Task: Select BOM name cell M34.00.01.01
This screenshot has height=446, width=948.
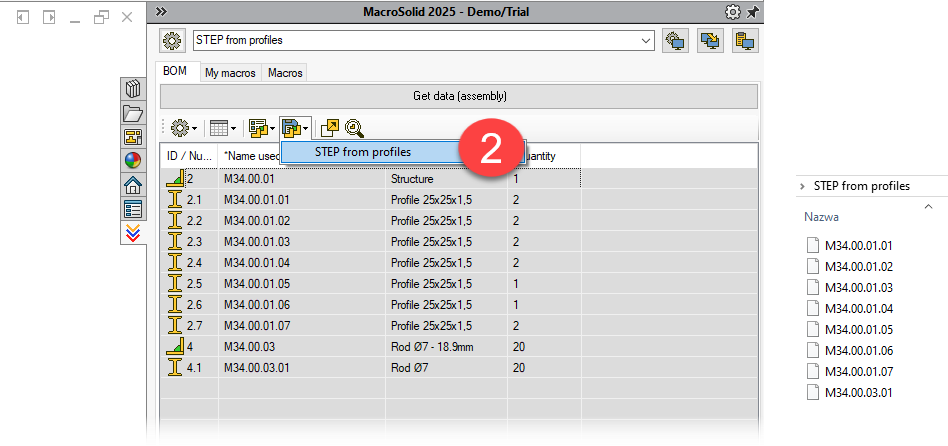Action: (x=302, y=199)
